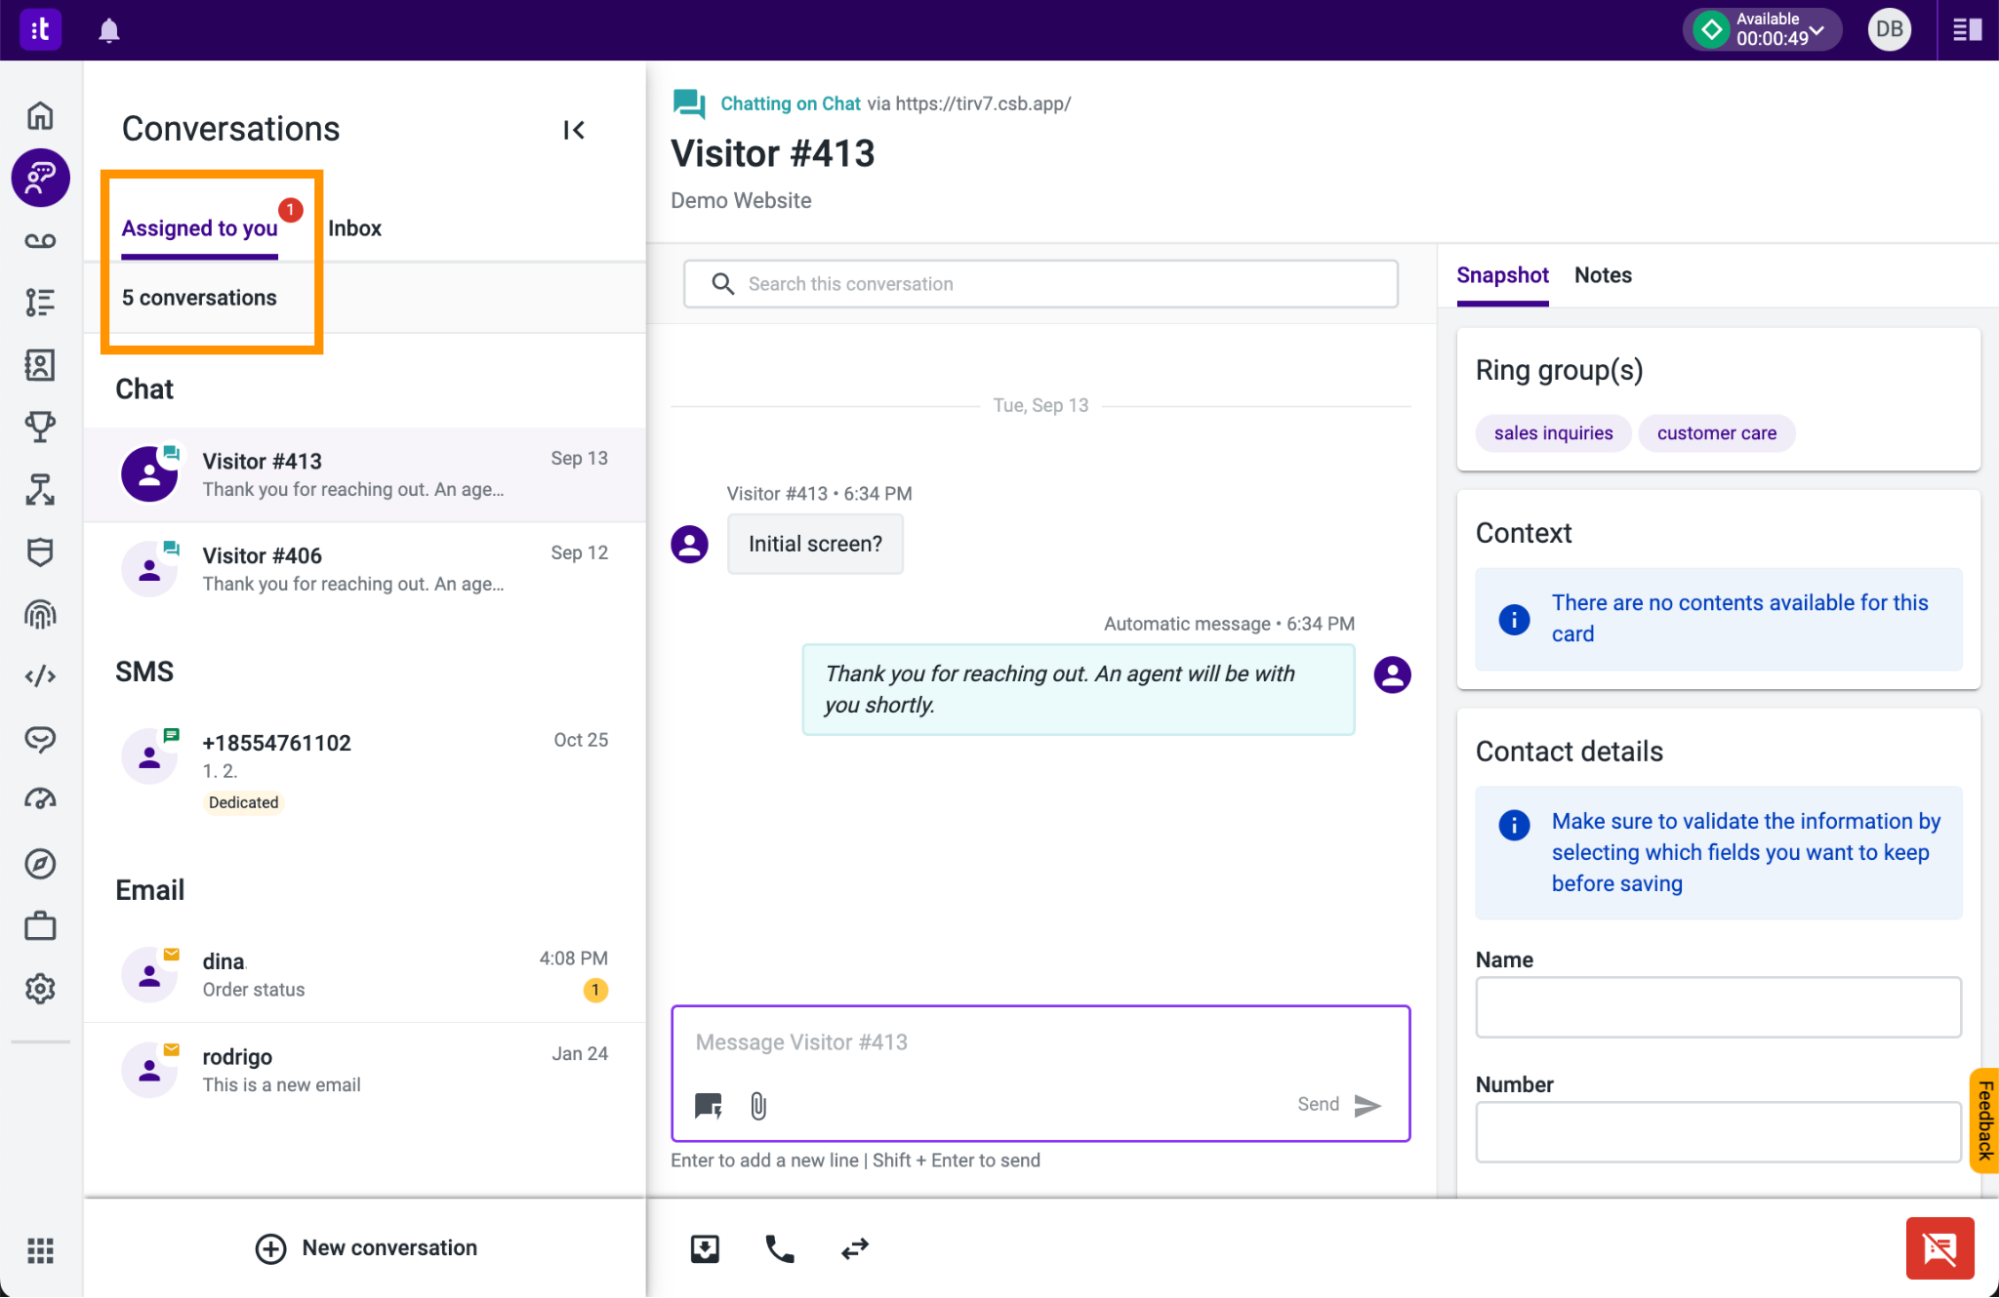Open the Voicemail sidebar icon
This screenshot has width=1999, height=1298.
[40, 240]
